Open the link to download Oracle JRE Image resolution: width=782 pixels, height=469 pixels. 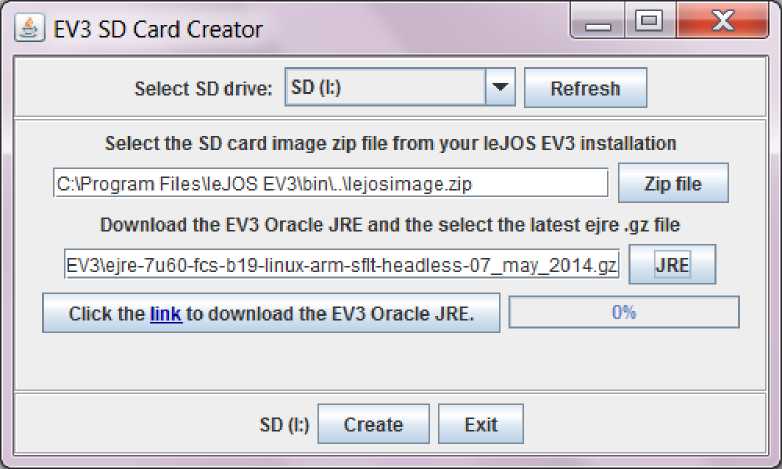coord(166,314)
